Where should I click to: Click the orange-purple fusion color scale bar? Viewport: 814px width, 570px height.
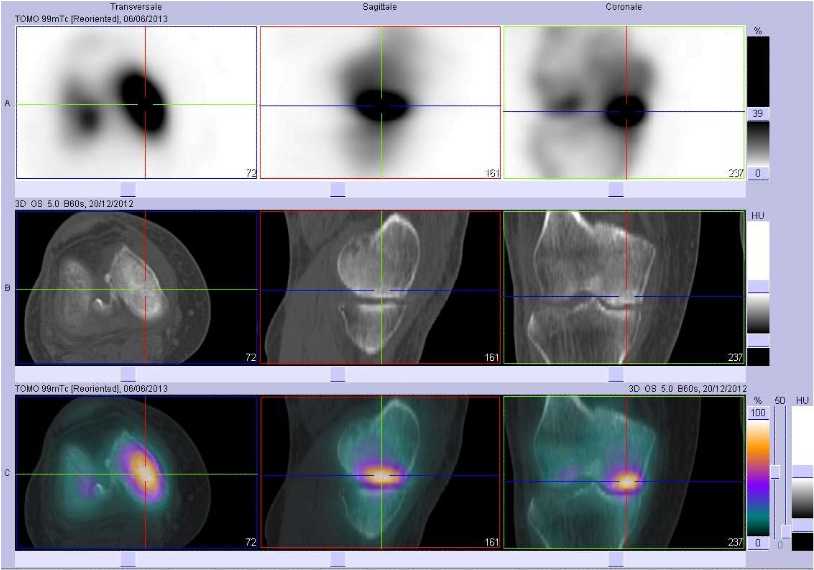click(x=758, y=478)
